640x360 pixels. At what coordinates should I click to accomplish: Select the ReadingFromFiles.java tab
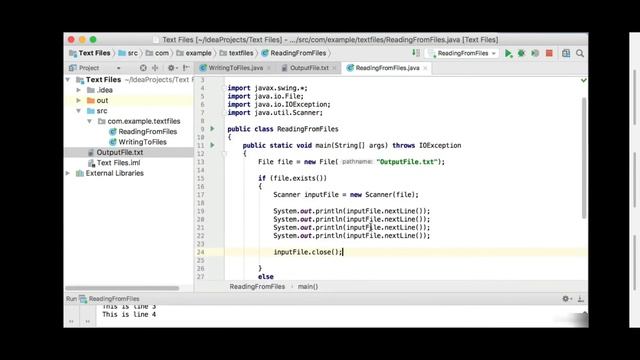(387, 68)
